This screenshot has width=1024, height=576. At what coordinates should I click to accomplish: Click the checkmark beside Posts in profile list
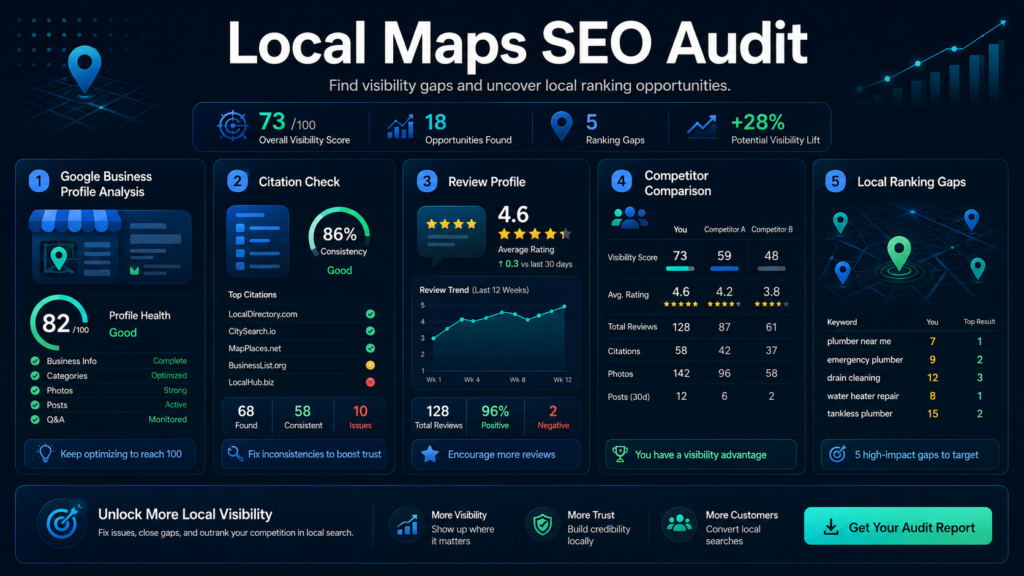(35, 405)
